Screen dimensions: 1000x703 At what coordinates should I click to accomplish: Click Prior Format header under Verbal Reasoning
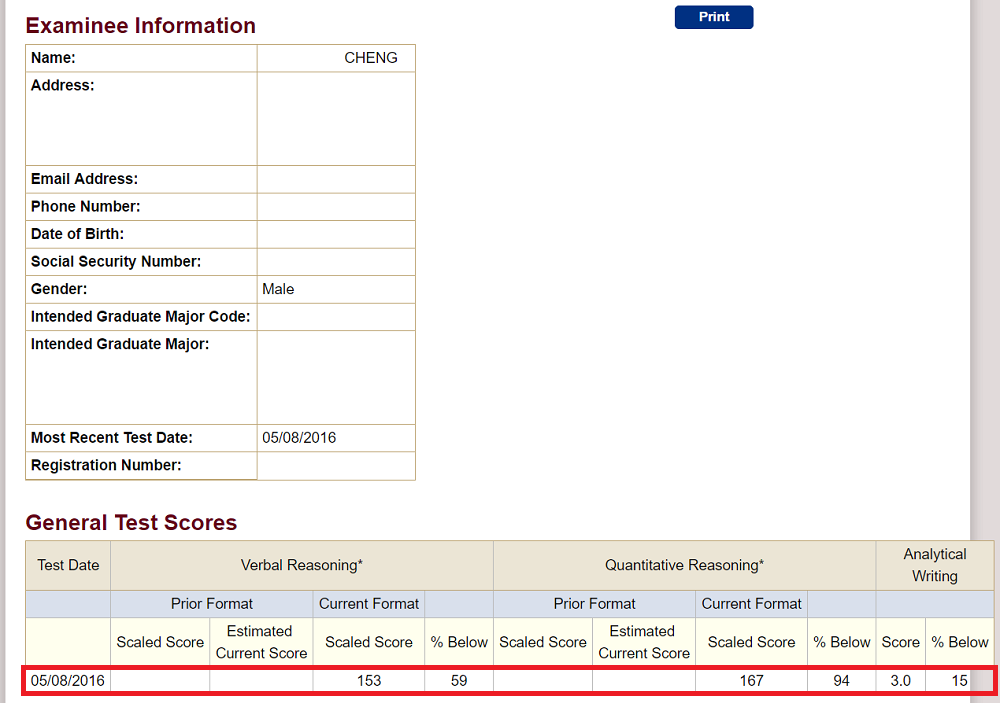[x=212, y=603]
